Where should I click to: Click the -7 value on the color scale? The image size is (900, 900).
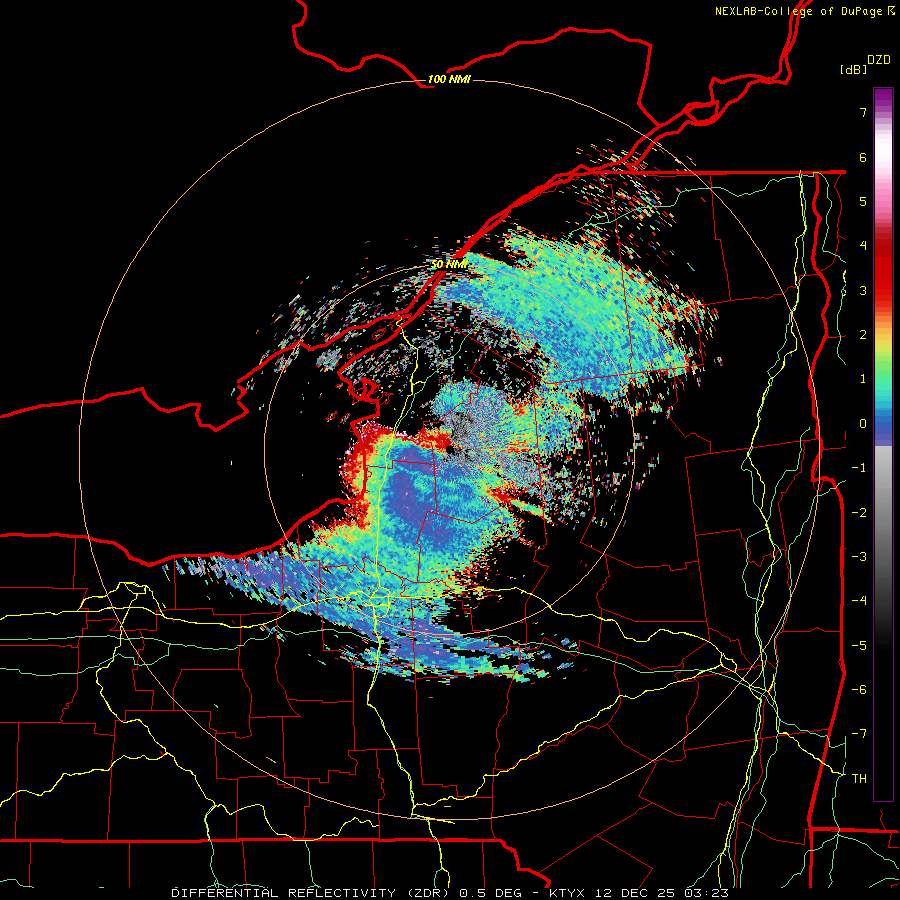tap(859, 734)
